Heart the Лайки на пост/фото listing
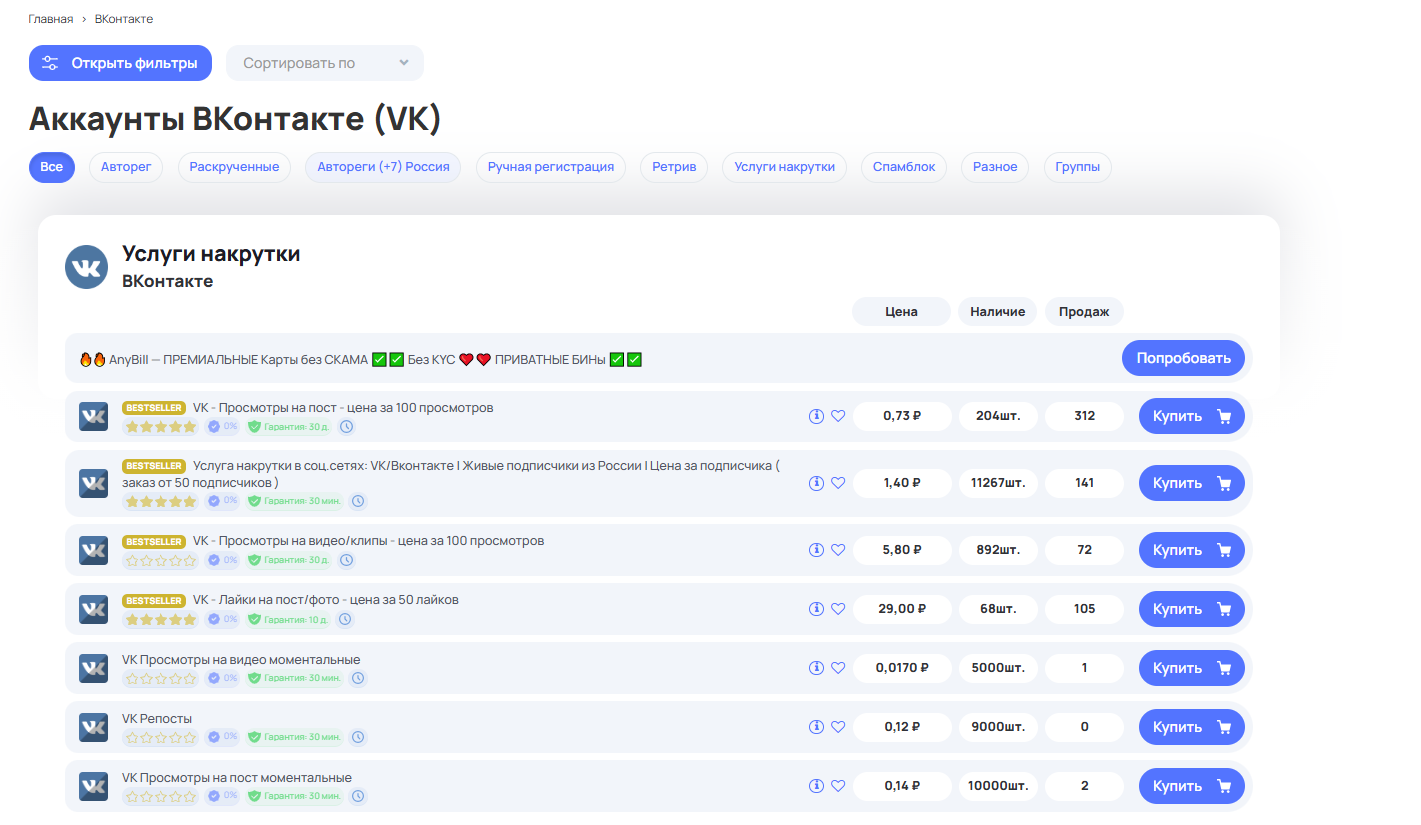 [x=838, y=609]
